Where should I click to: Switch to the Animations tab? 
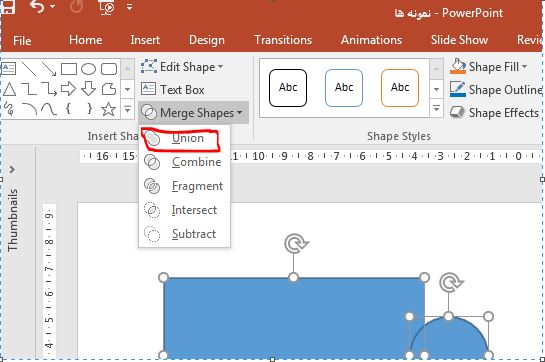point(371,40)
